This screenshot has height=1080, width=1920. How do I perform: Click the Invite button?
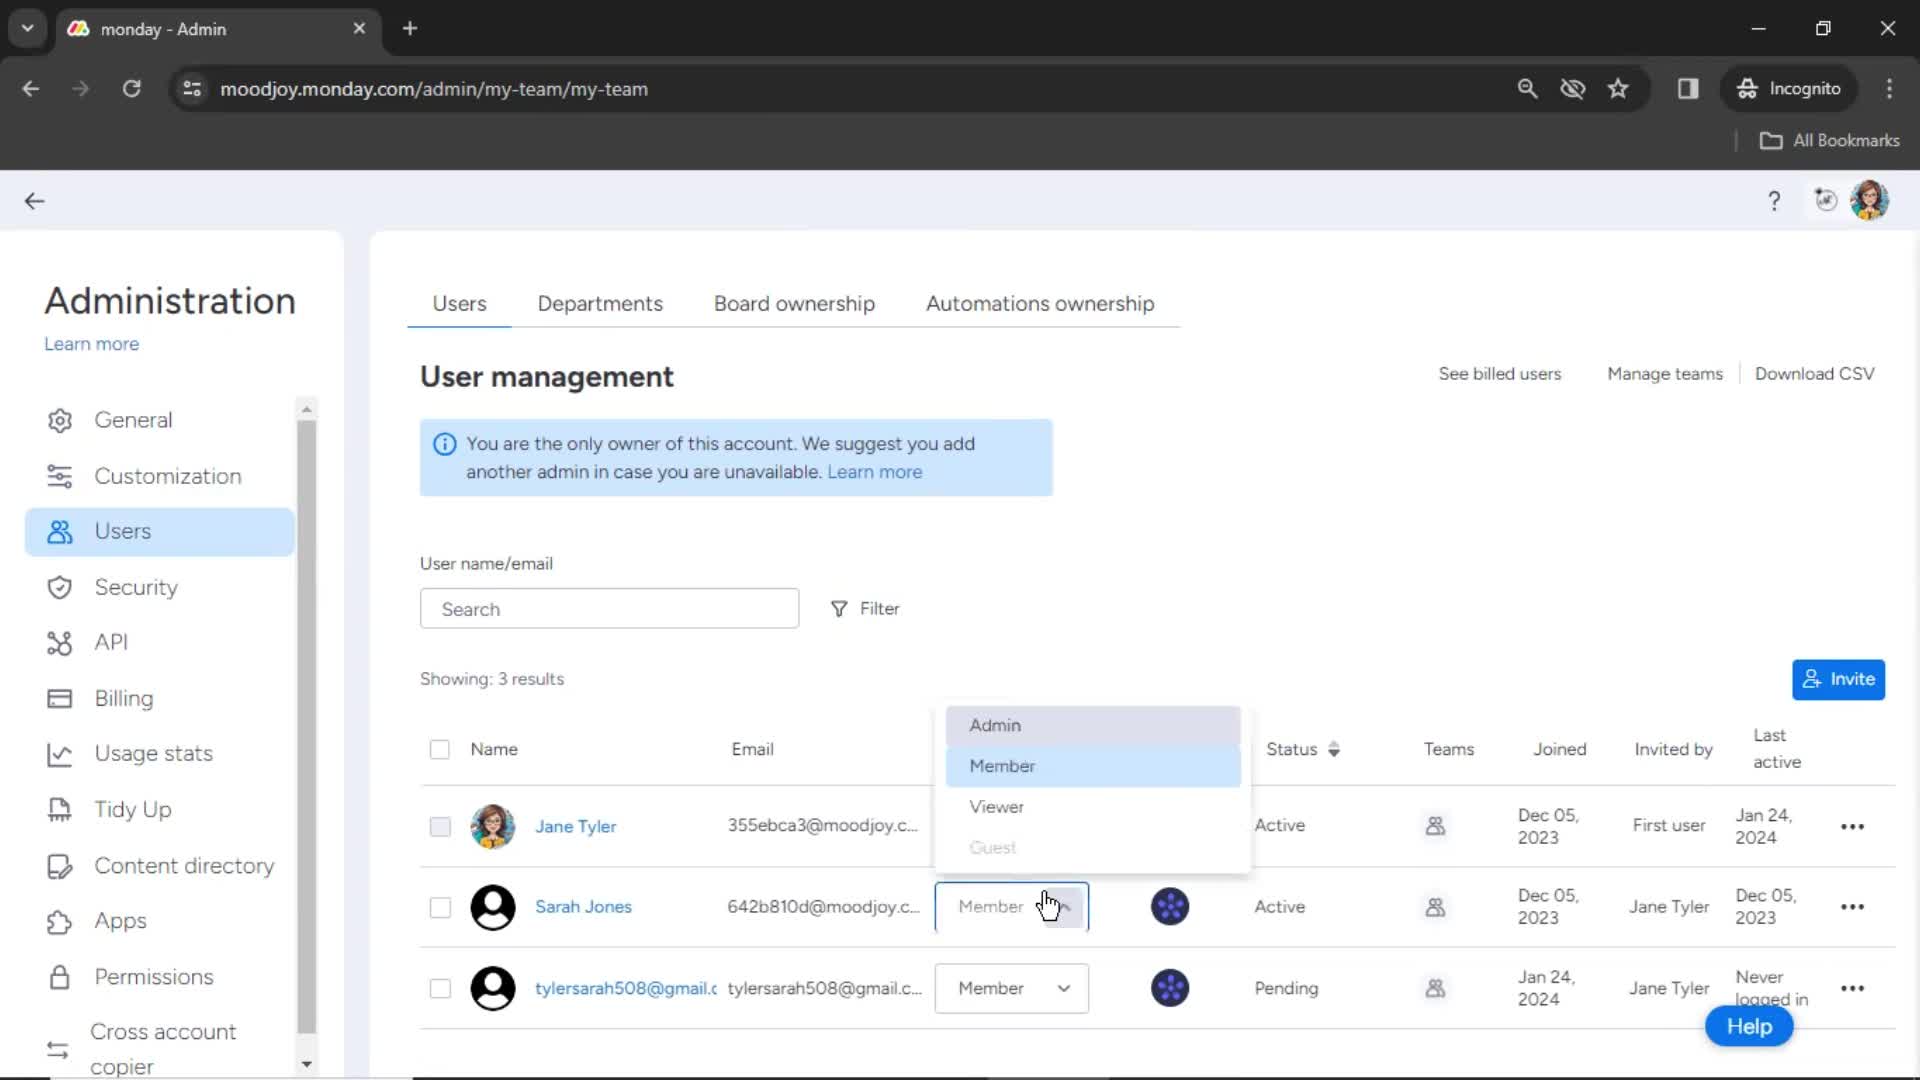click(x=1838, y=680)
